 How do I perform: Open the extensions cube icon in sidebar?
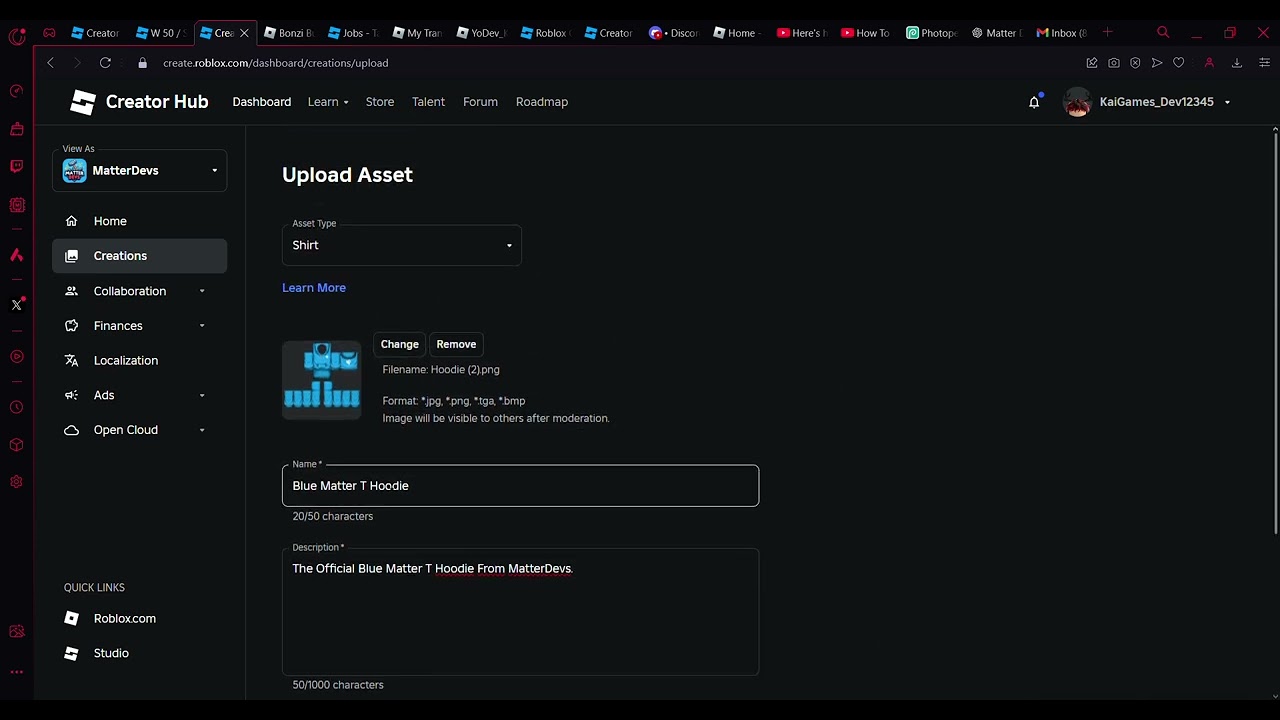click(17, 444)
